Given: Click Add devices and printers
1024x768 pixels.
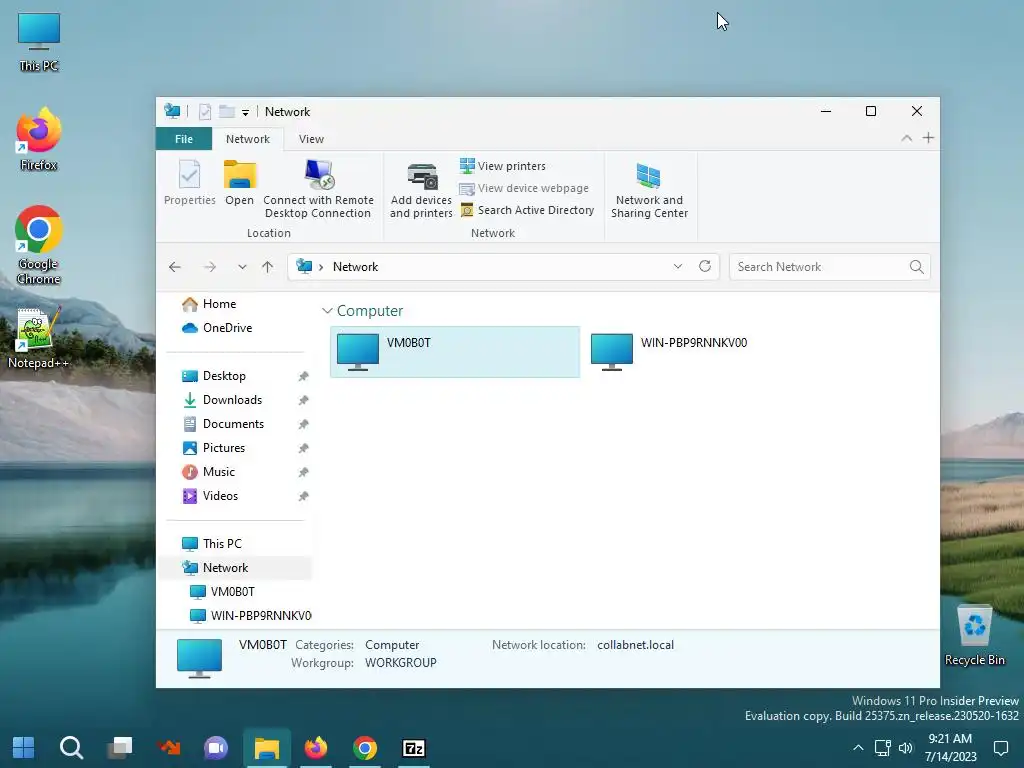Looking at the screenshot, I should (x=421, y=190).
